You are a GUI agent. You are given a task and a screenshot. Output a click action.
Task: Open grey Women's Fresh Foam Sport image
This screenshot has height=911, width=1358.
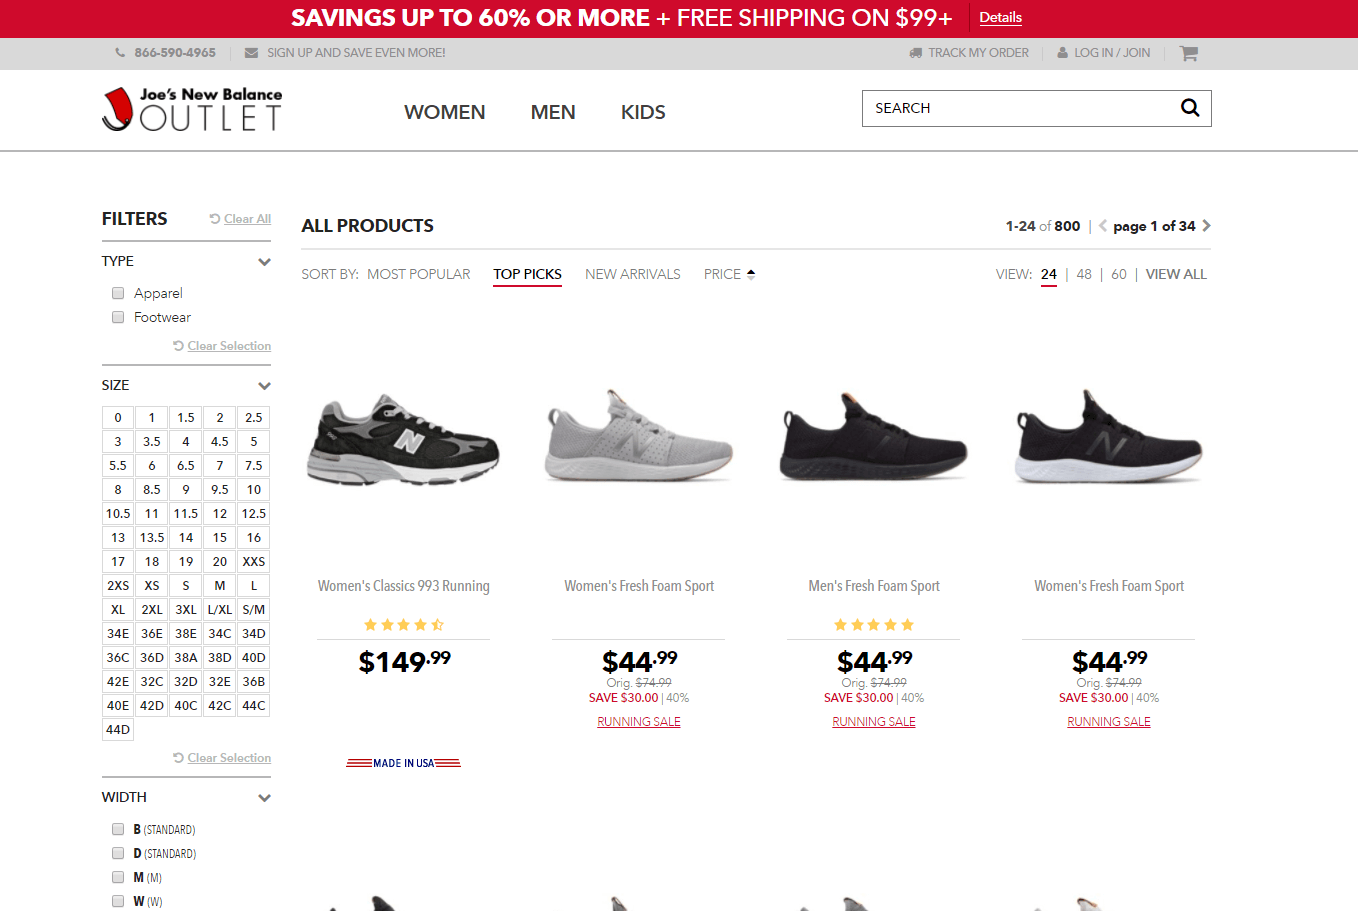[639, 438]
